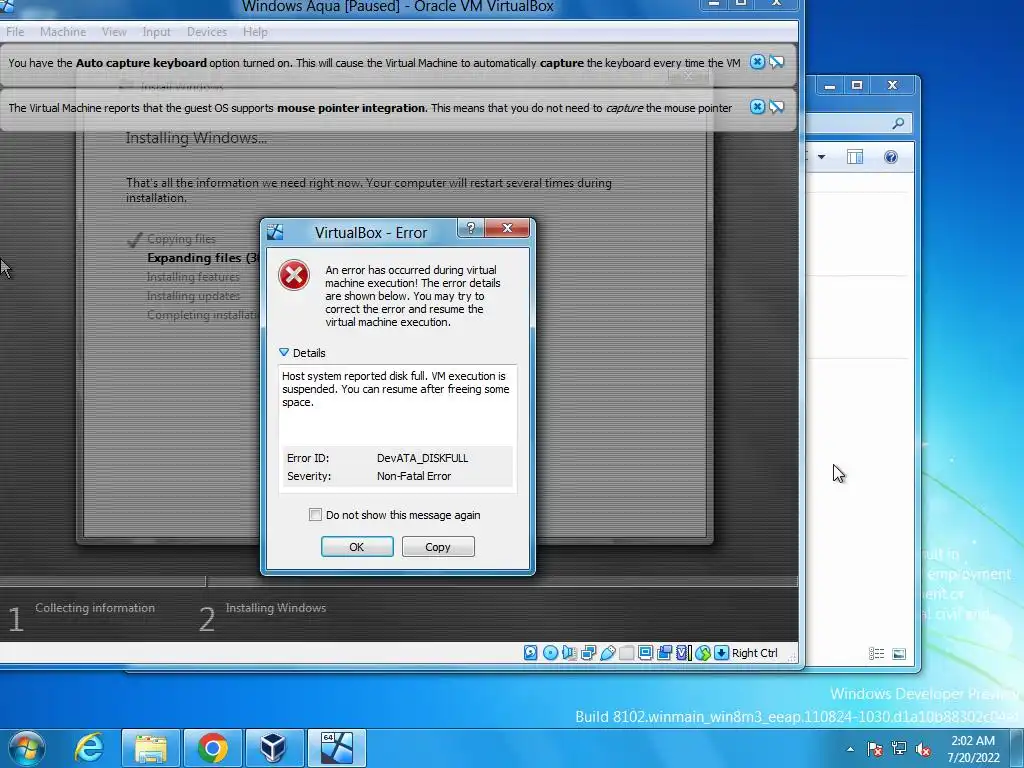Open the Input menu
This screenshot has height=768, width=1024.
pos(156,31)
